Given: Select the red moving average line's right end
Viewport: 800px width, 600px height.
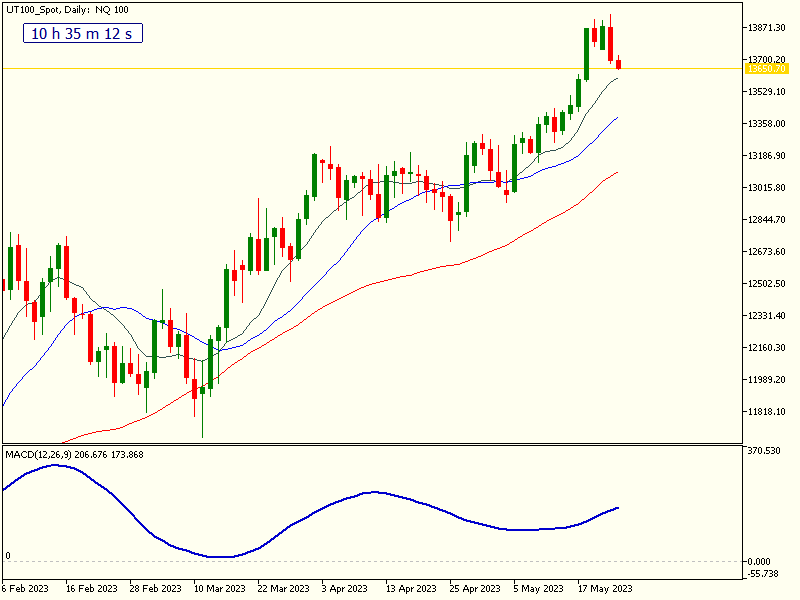Looking at the screenshot, I should point(616,173).
